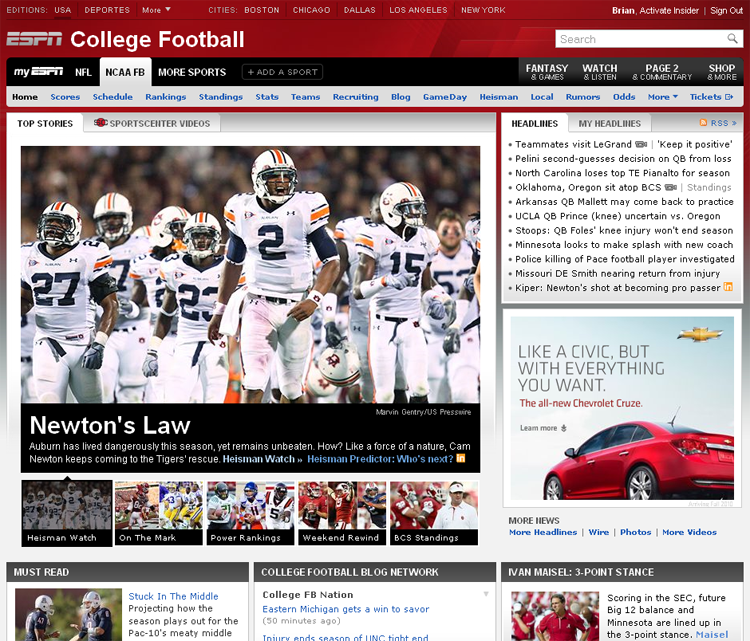Image resolution: width=750 pixels, height=641 pixels.
Task: Open the Odds link
Action: 624,97
